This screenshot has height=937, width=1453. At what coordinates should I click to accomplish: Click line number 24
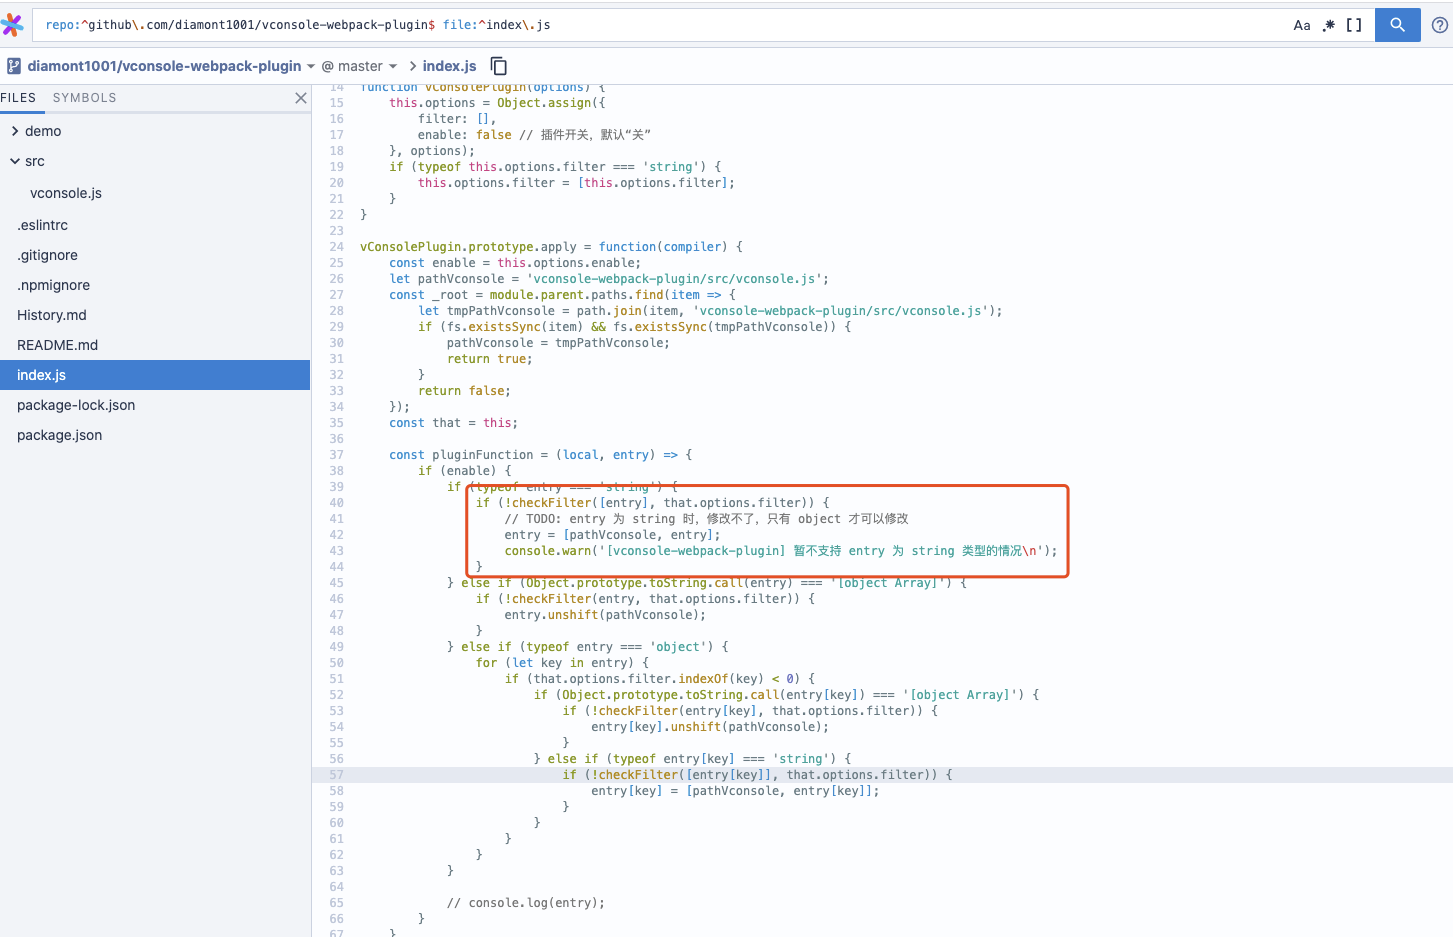point(336,247)
